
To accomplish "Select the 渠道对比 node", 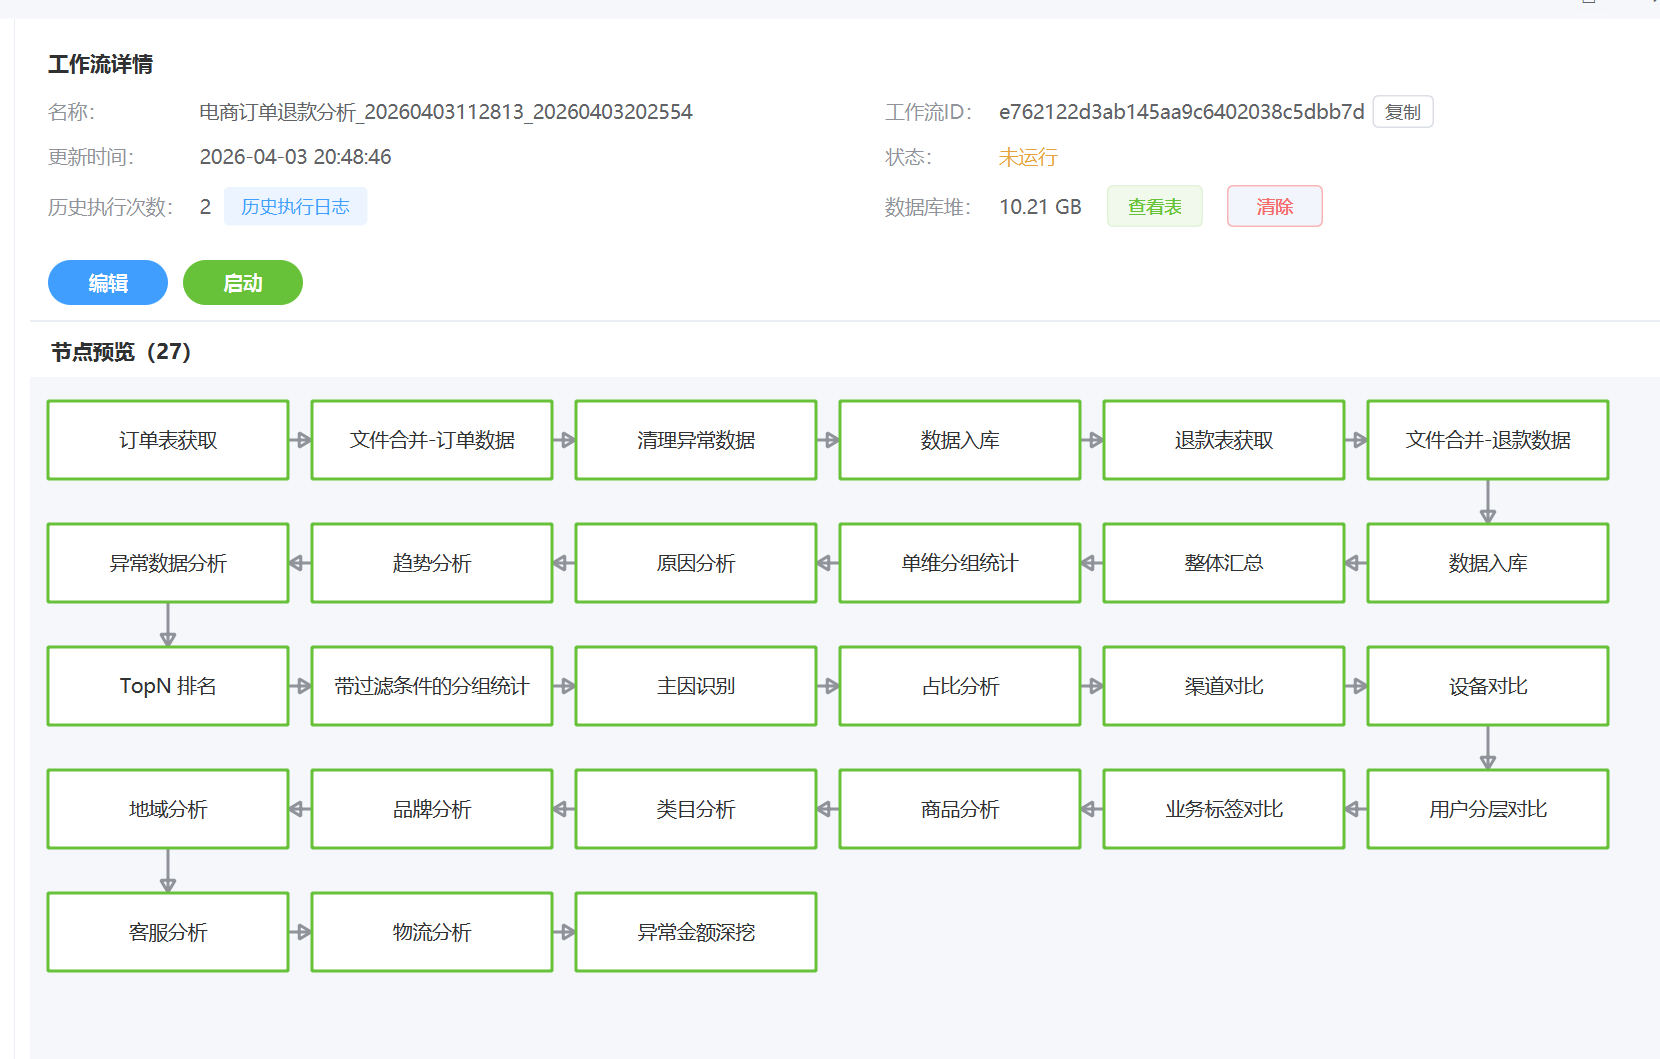I will tap(1224, 686).
